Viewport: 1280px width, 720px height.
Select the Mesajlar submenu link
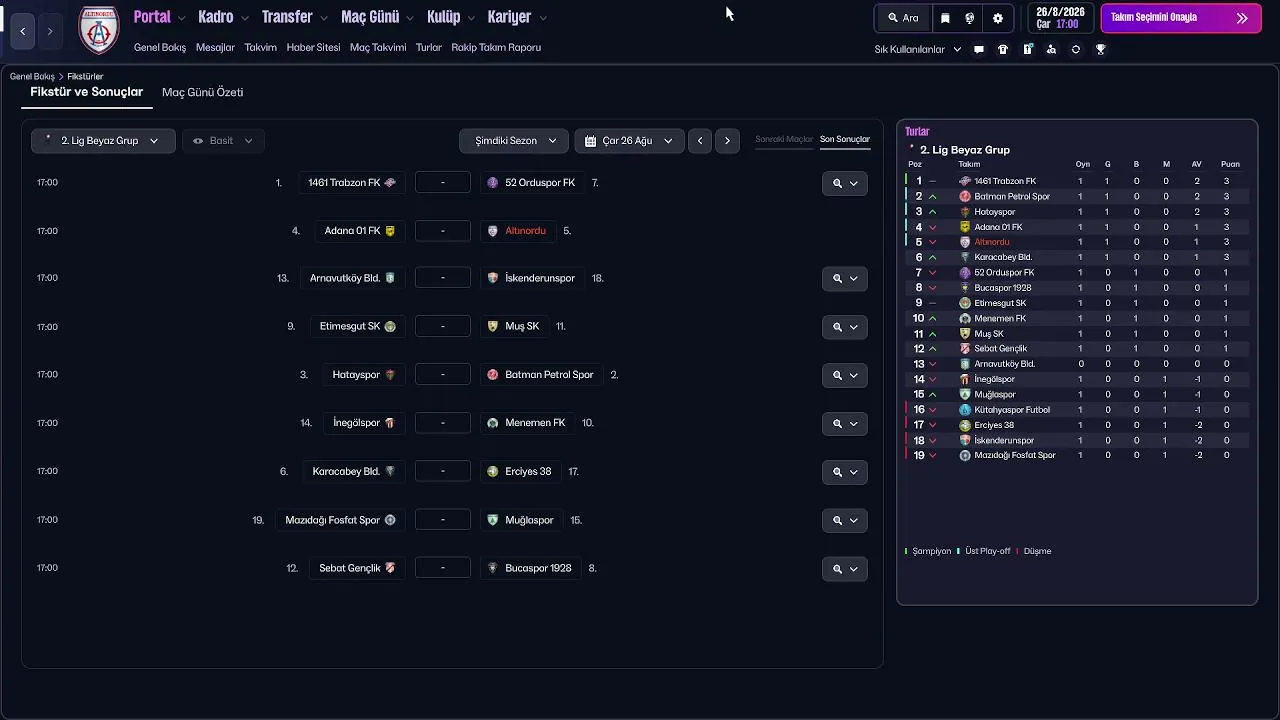pyautogui.click(x=215, y=47)
